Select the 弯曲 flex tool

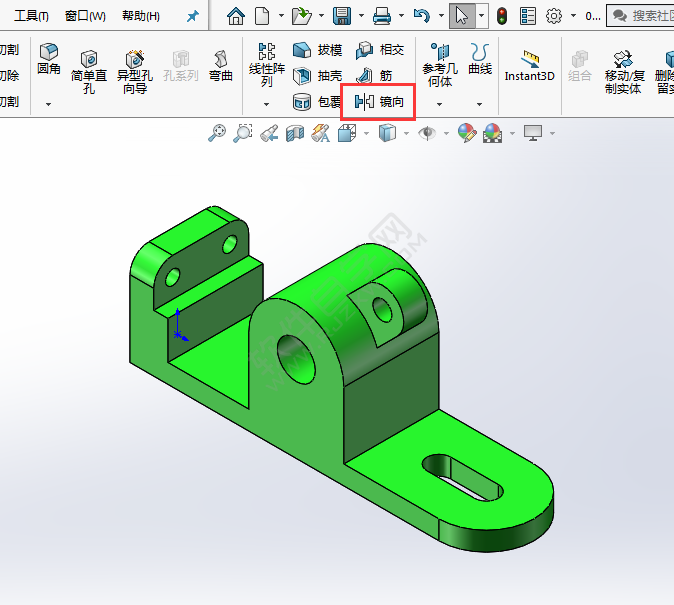point(221,66)
